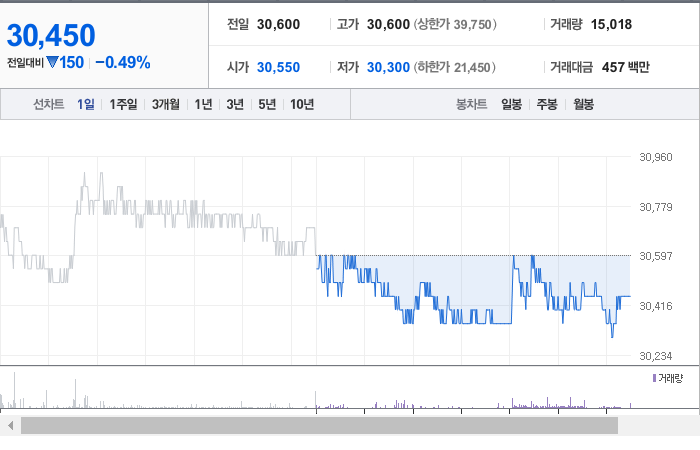700x450 pixels.
Task: Click the 거래대금 457 백만 value
Action: pos(625,67)
